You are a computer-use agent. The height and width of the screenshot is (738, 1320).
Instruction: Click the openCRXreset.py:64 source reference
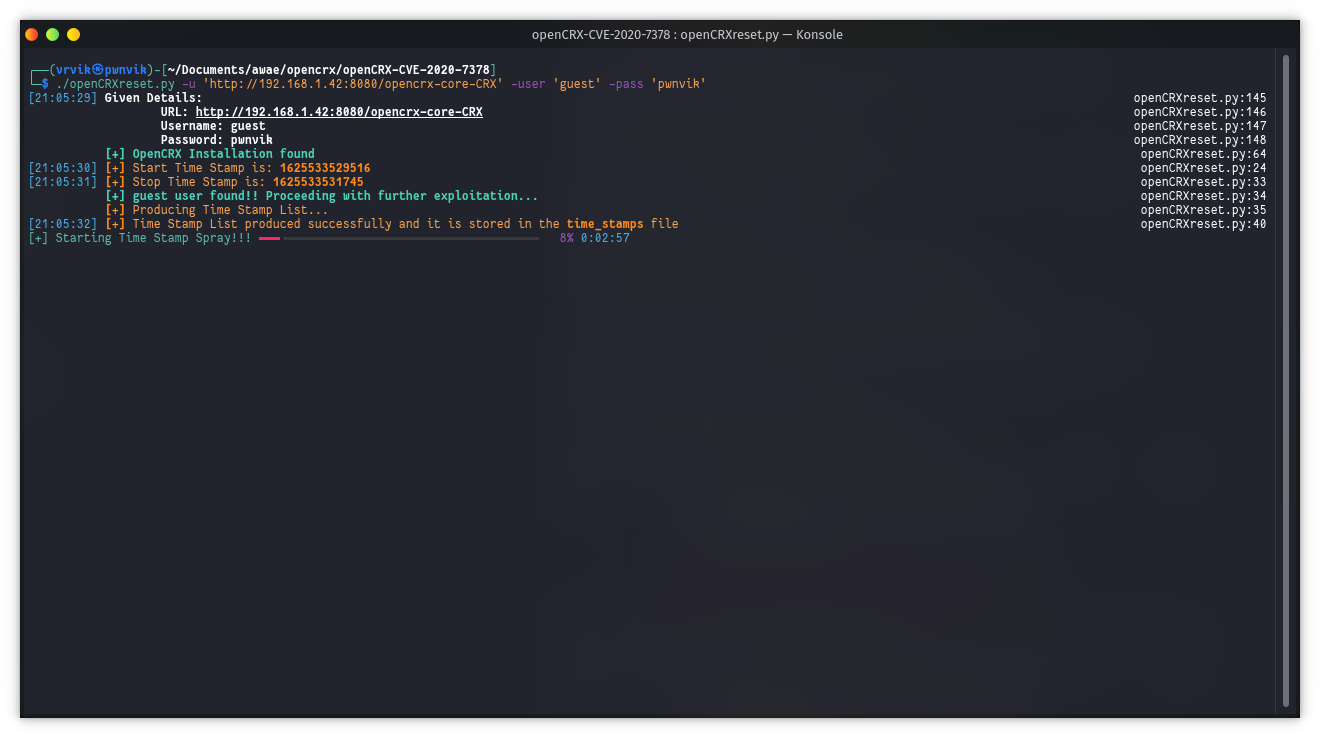1204,154
